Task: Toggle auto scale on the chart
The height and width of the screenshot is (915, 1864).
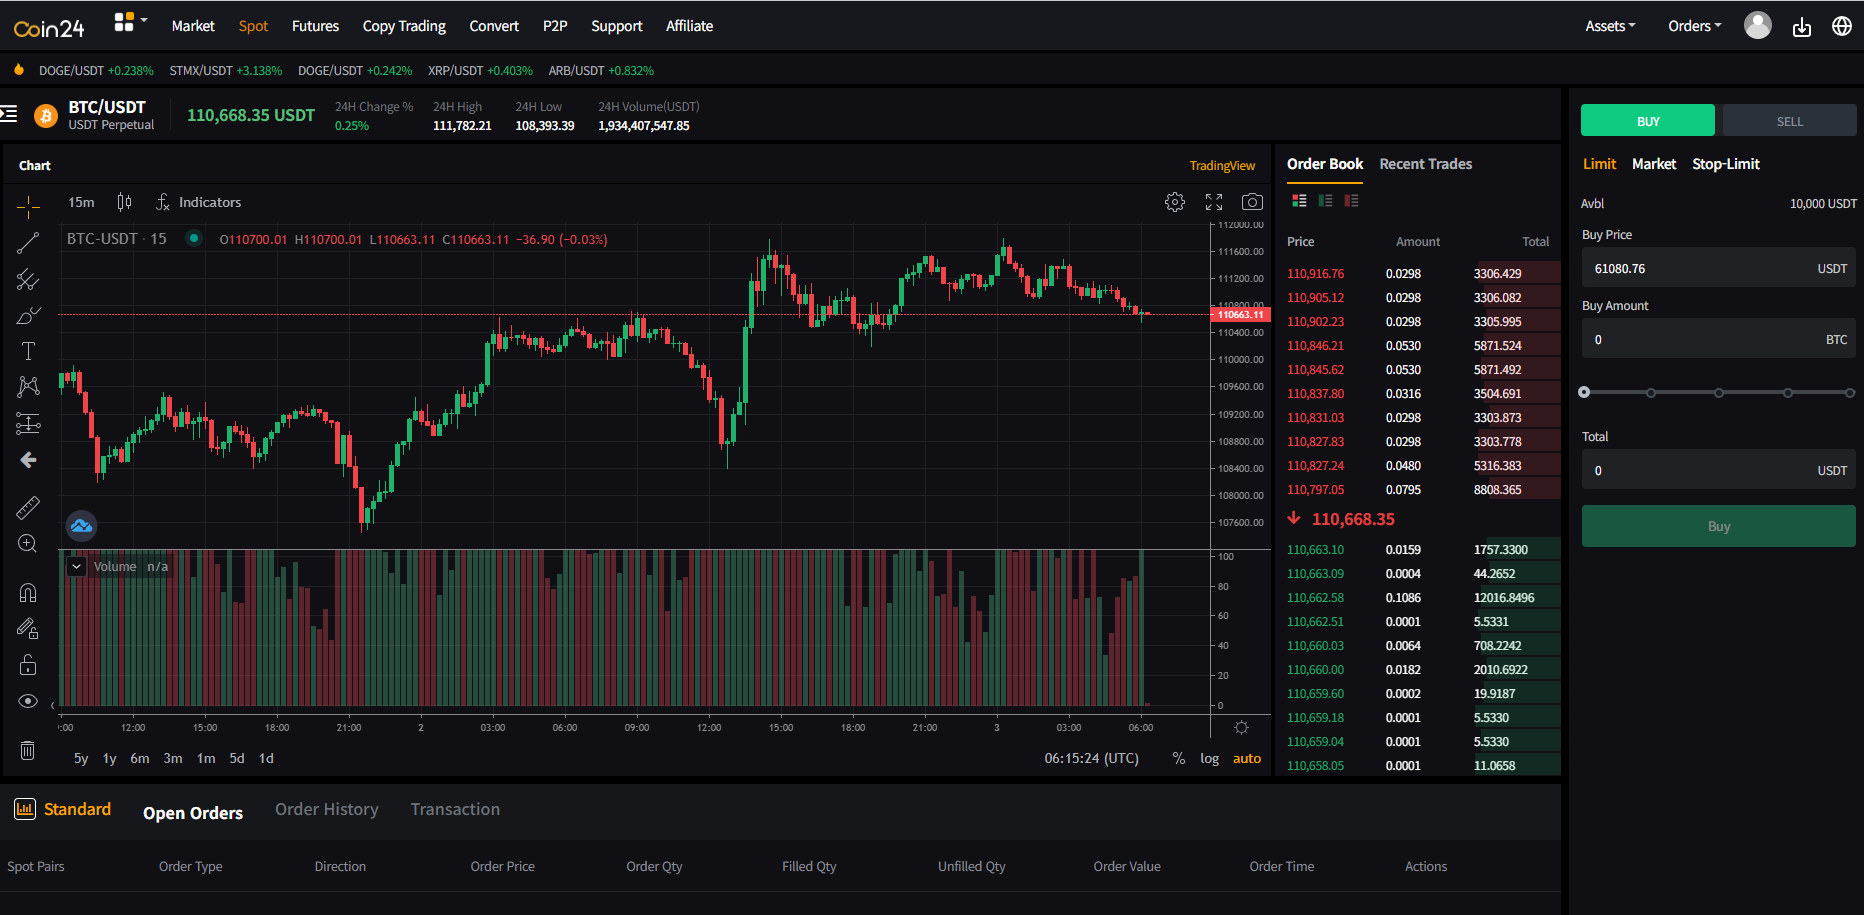Action: 1246,758
